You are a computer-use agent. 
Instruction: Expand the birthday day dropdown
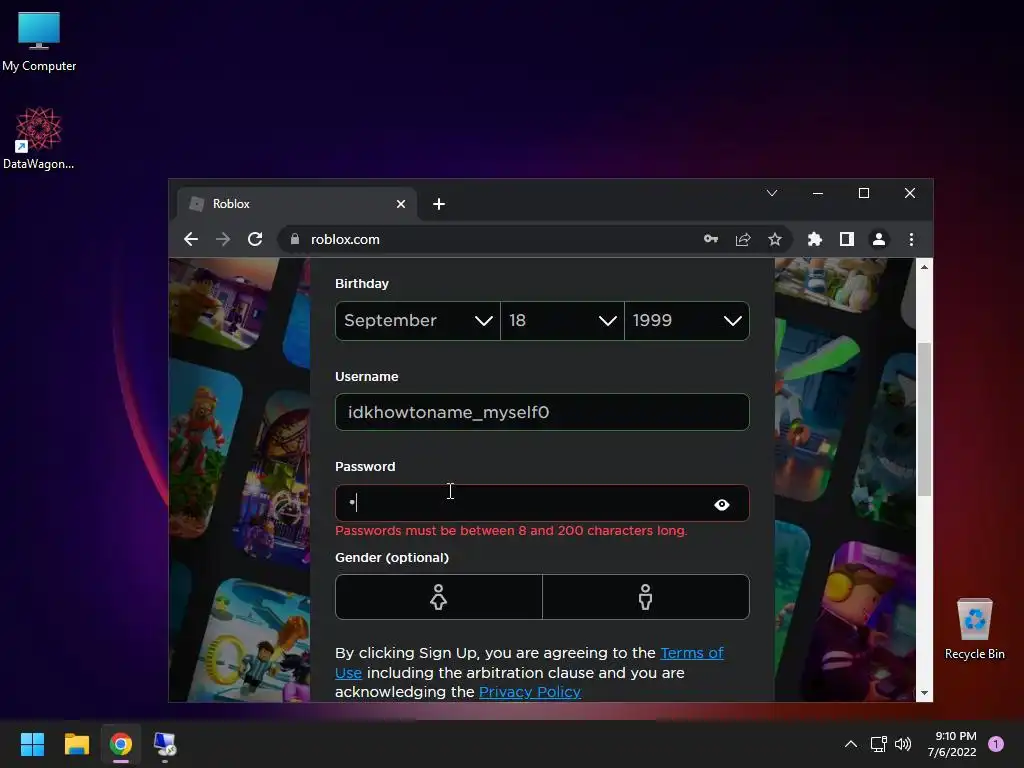coord(562,321)
